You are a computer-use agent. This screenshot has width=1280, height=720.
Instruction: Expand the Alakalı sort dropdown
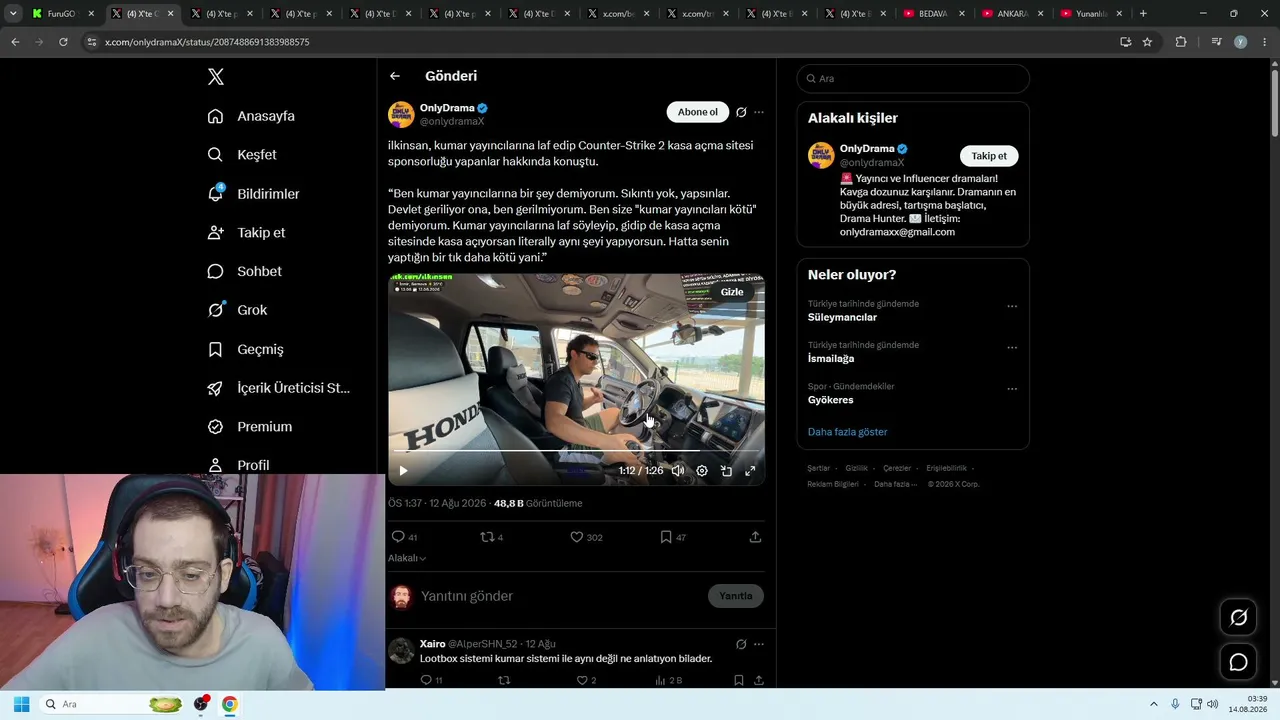407,558
